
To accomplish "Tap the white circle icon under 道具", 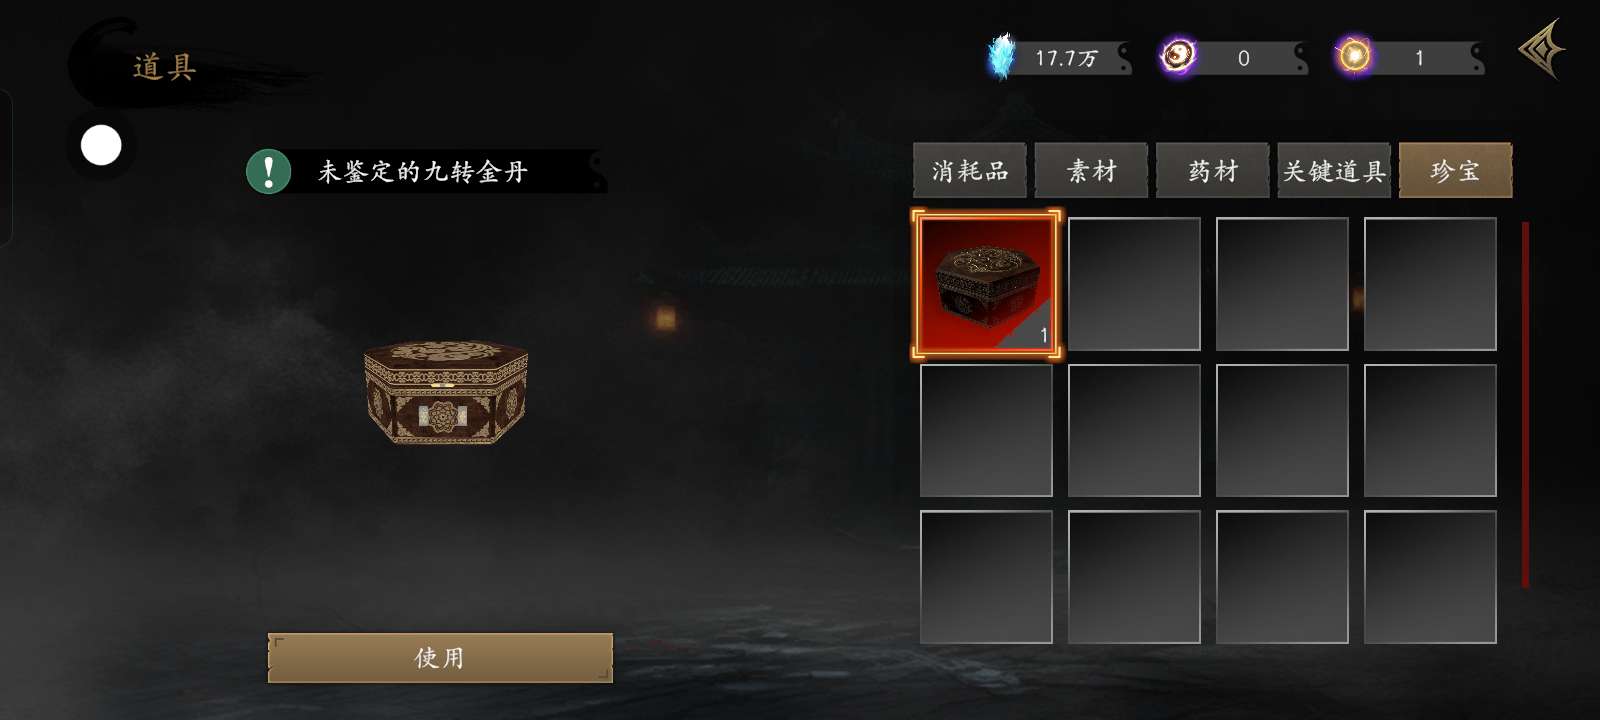I will [101, 146].
